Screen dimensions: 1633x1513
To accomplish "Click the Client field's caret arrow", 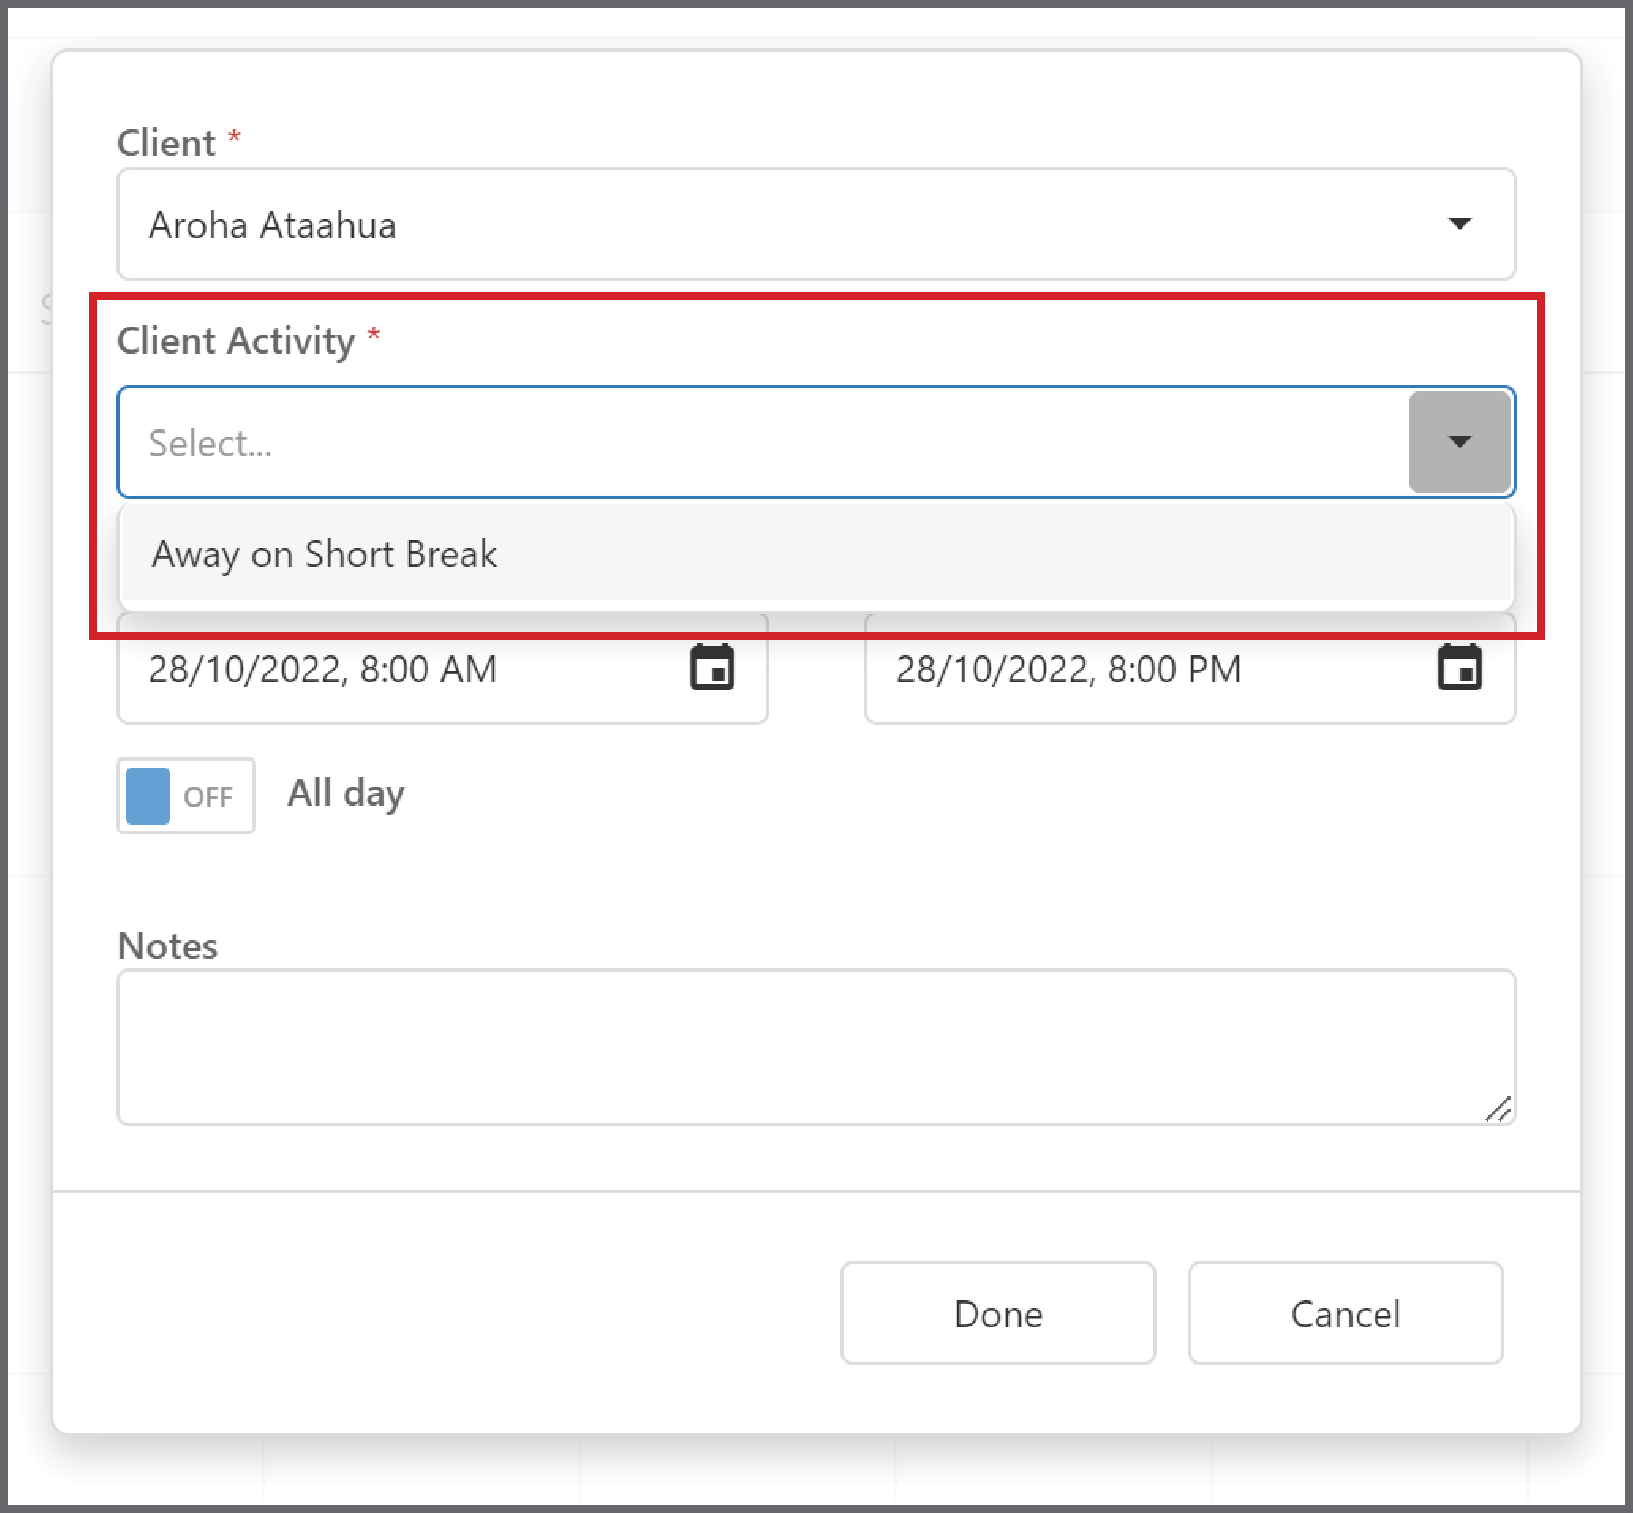I will [x=1460, y=223].
